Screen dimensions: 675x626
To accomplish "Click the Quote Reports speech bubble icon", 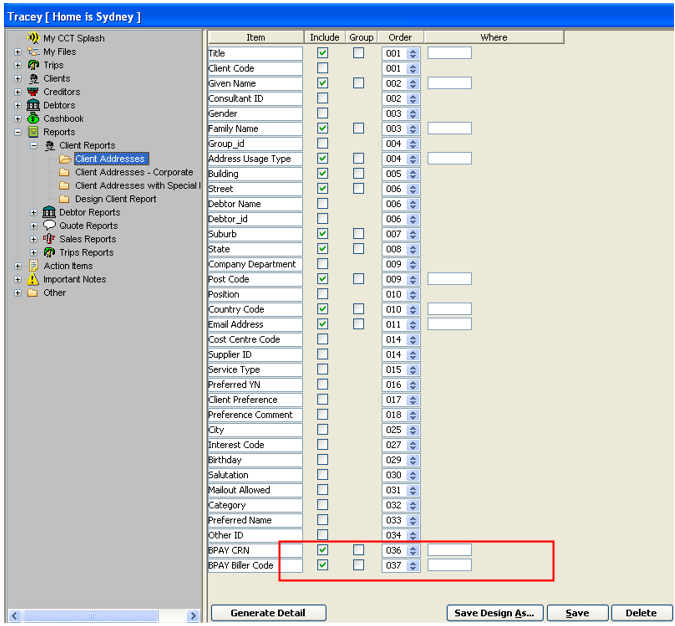I will pyautogui.click(x=49, y=225).
